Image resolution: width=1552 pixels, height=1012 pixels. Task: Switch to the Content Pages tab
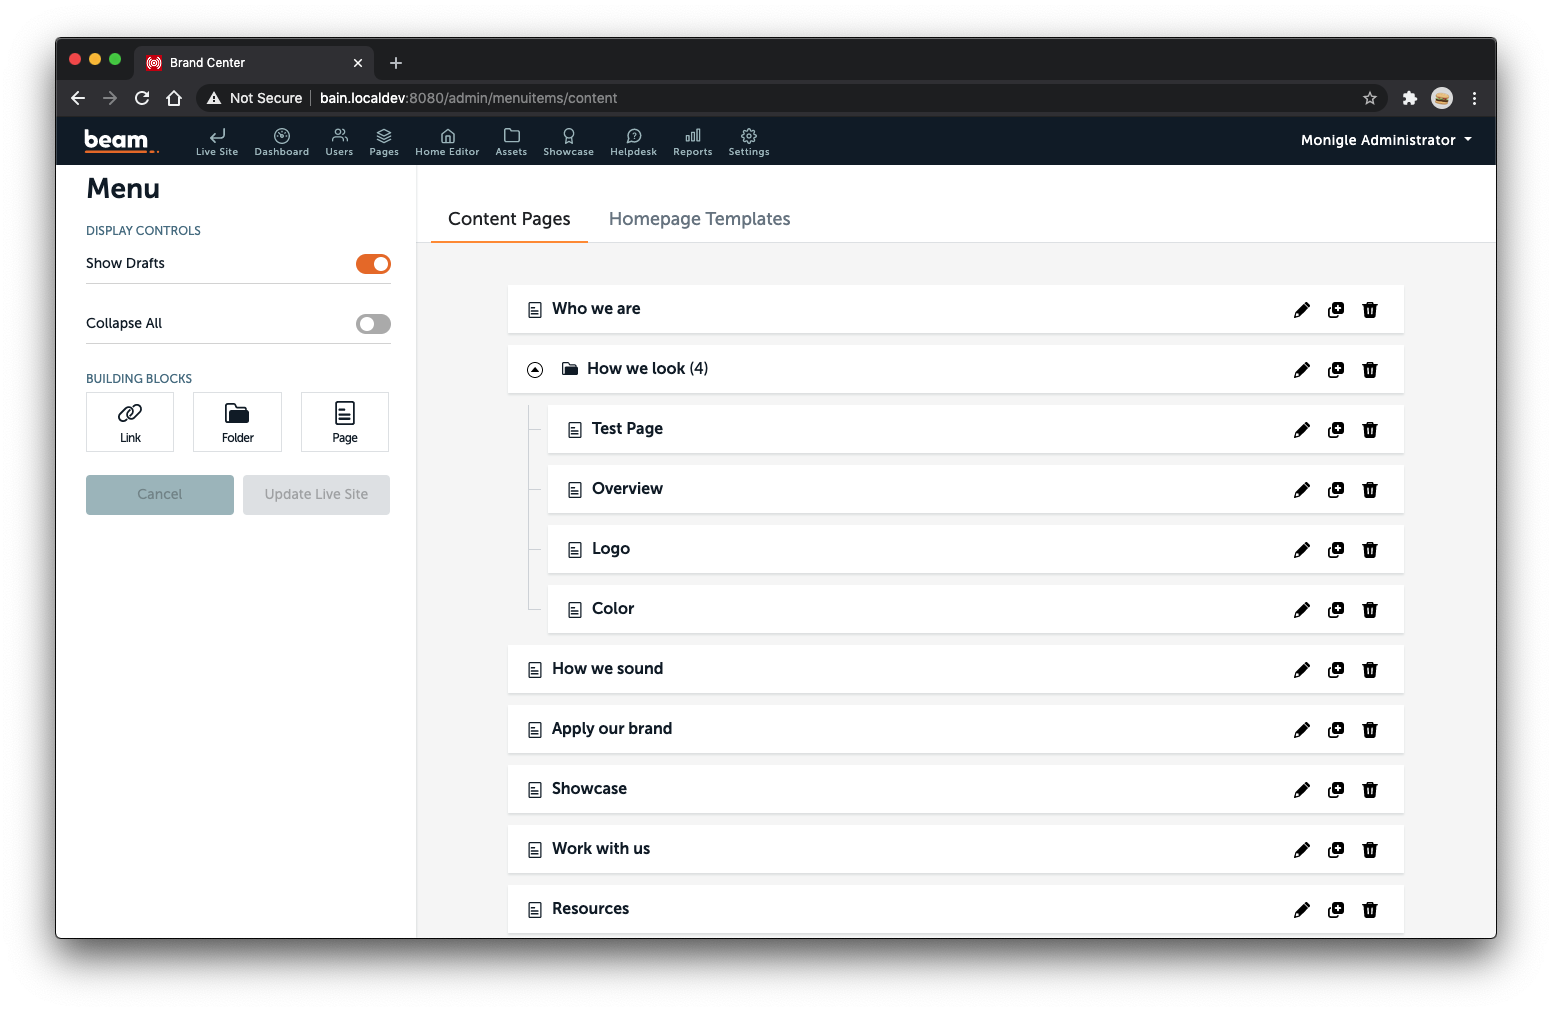pos(509,219)
